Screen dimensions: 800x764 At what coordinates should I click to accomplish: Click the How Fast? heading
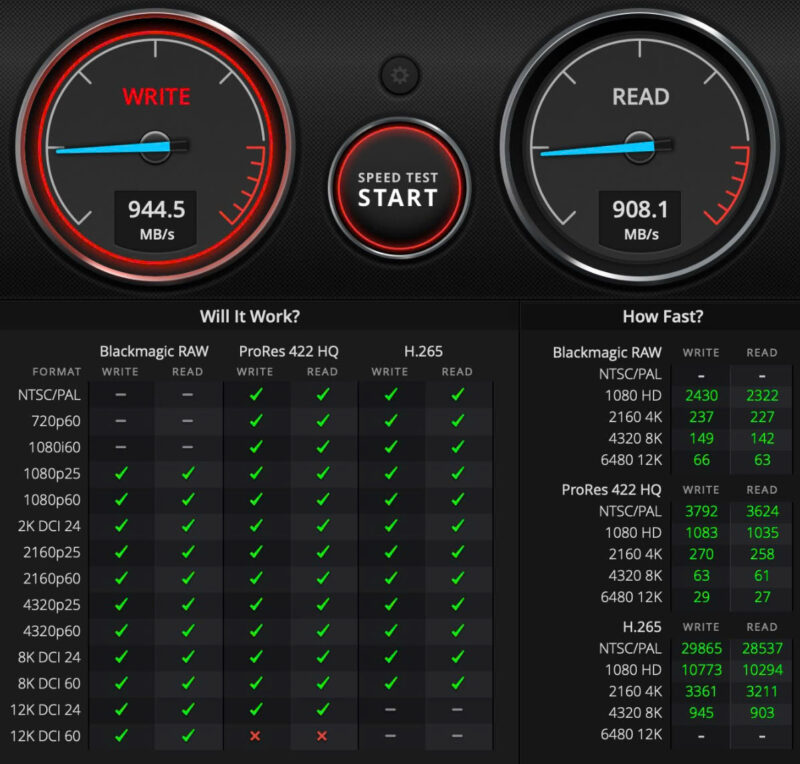coord(663,316)
